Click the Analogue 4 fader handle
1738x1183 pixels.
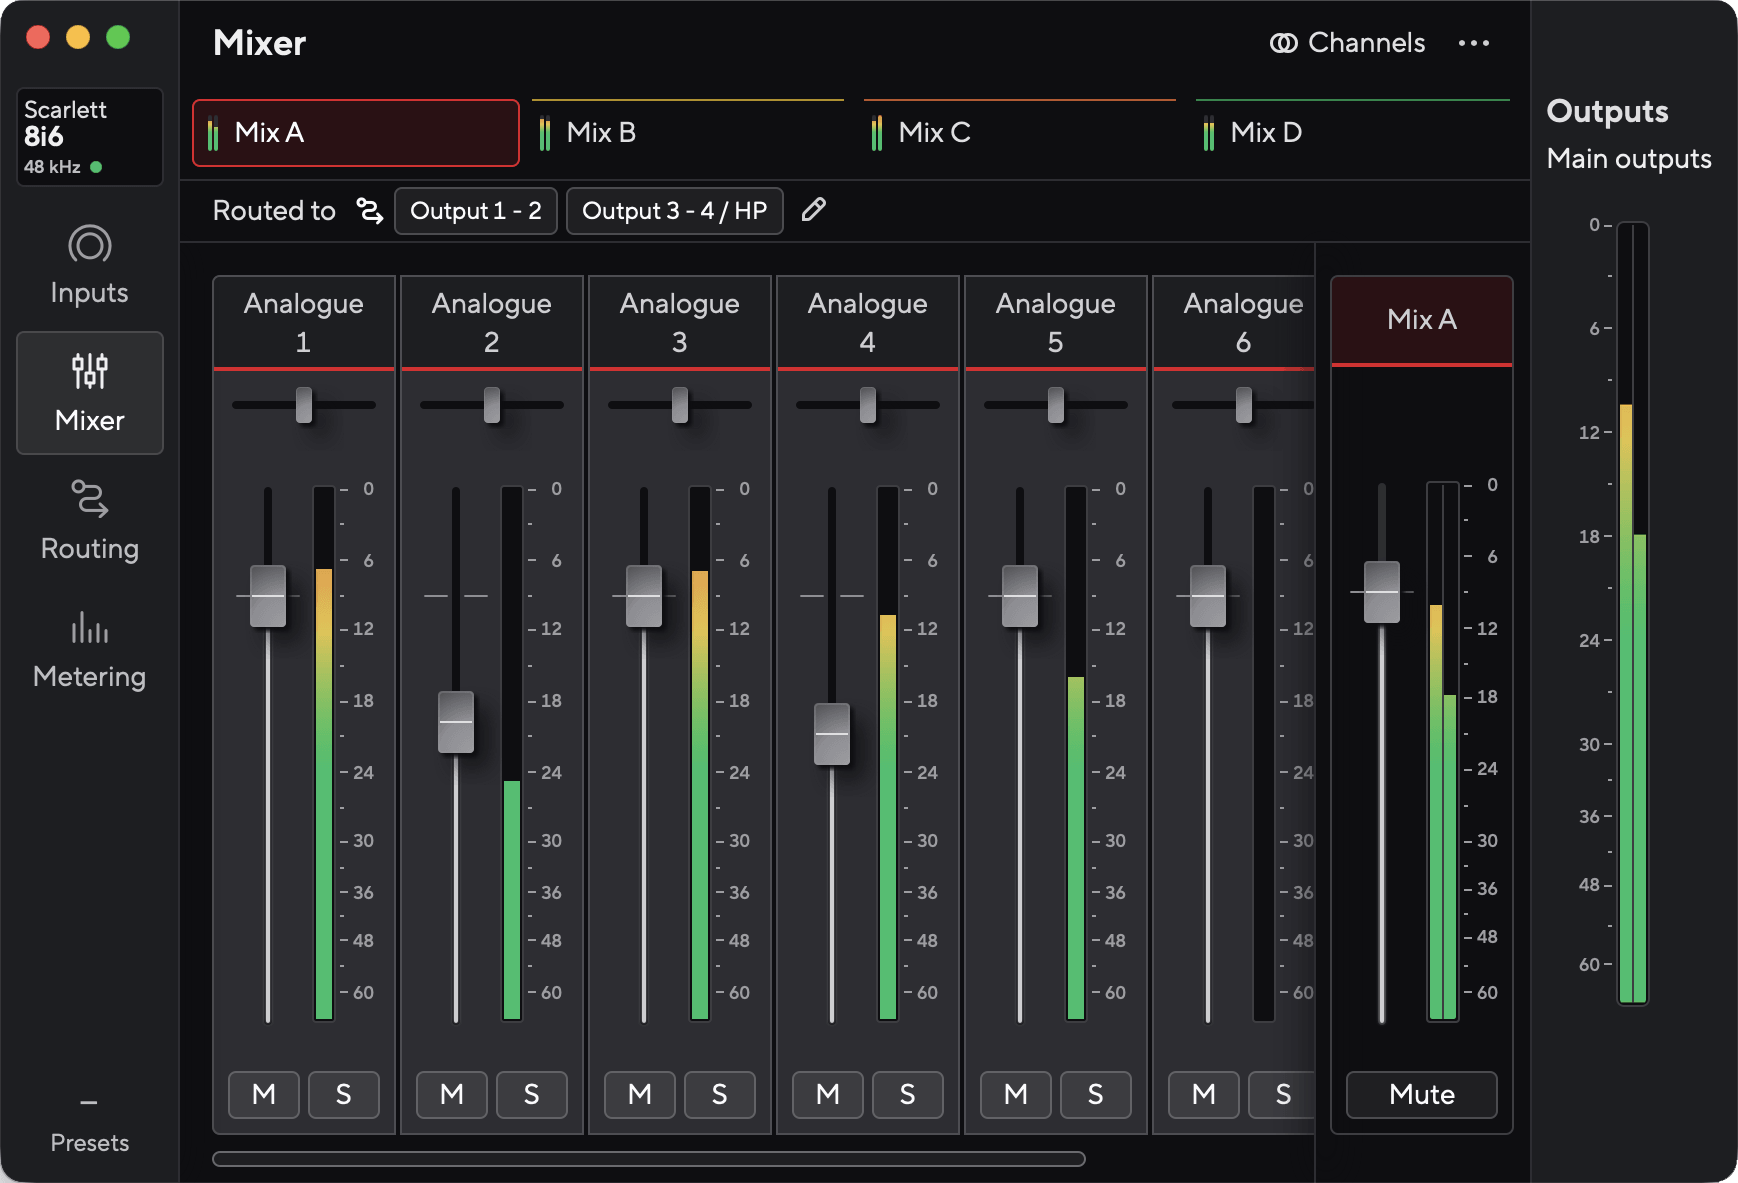(832, 734)
